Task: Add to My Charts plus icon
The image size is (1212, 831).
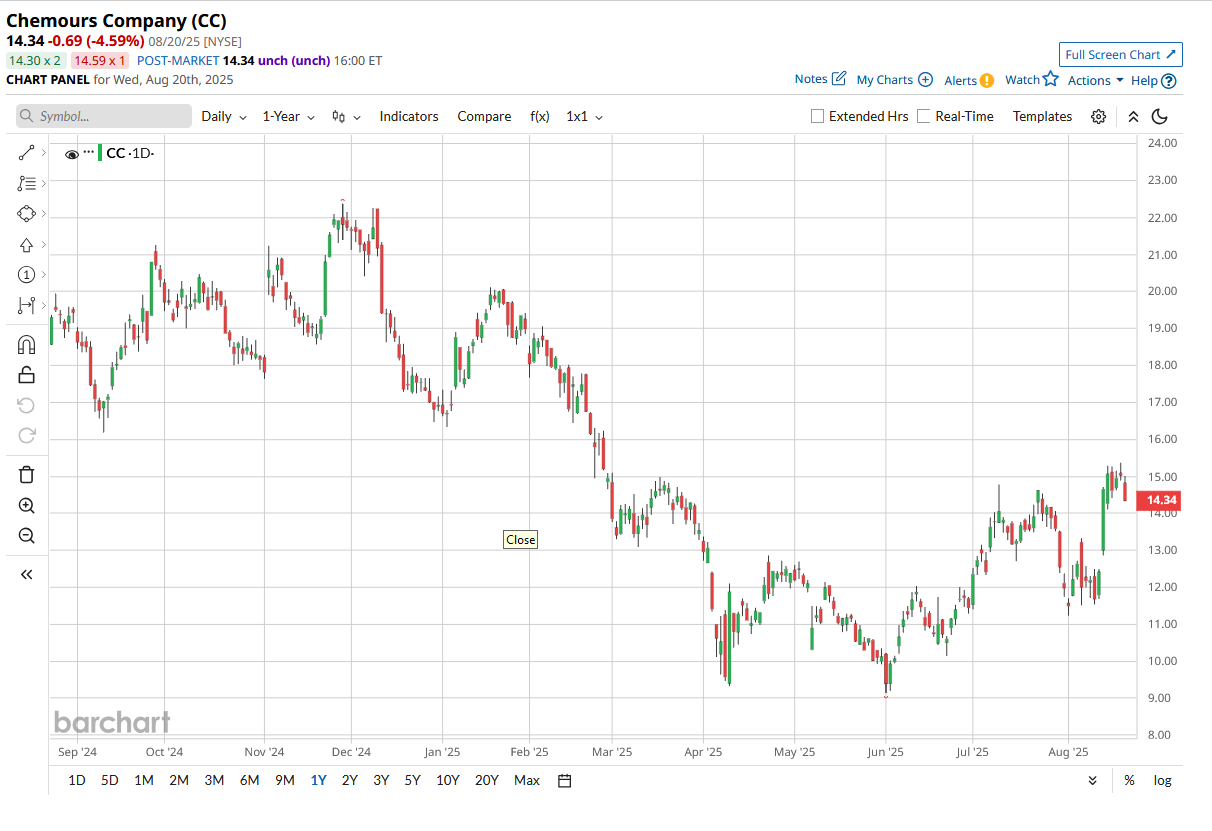Action: [926, 80]
